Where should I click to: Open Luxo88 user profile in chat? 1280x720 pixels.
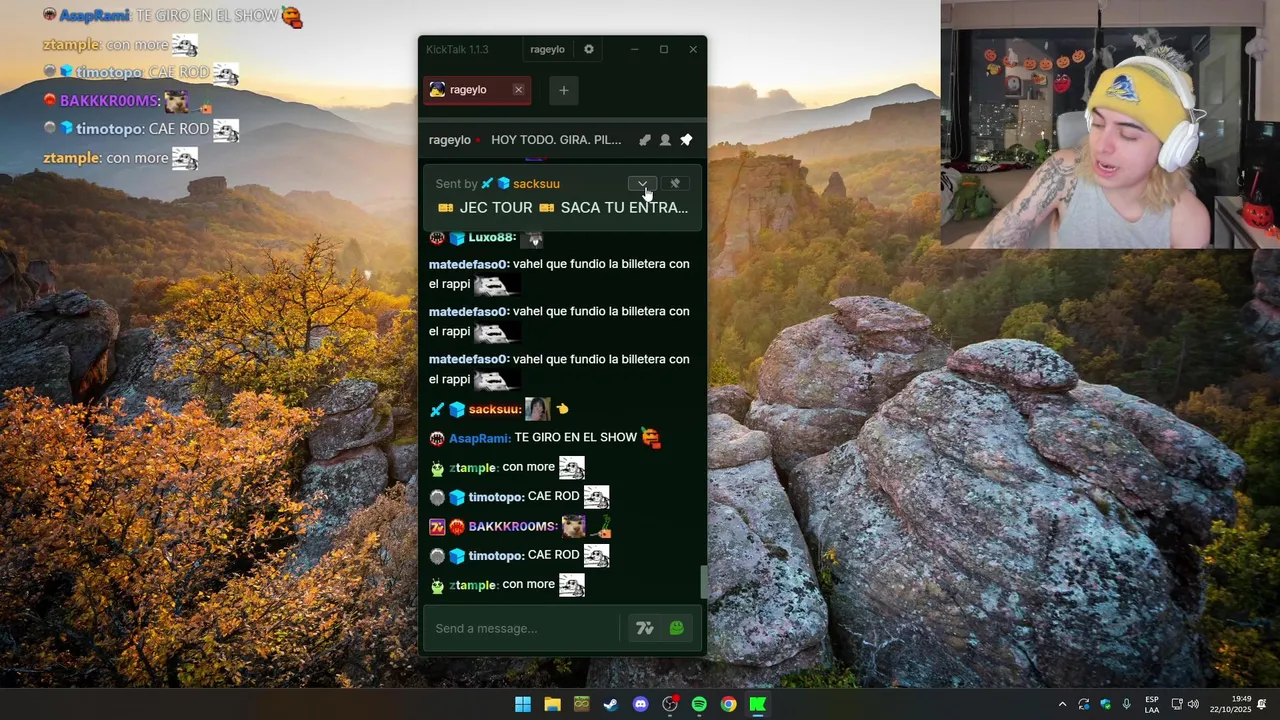click(x=492, y=238)
